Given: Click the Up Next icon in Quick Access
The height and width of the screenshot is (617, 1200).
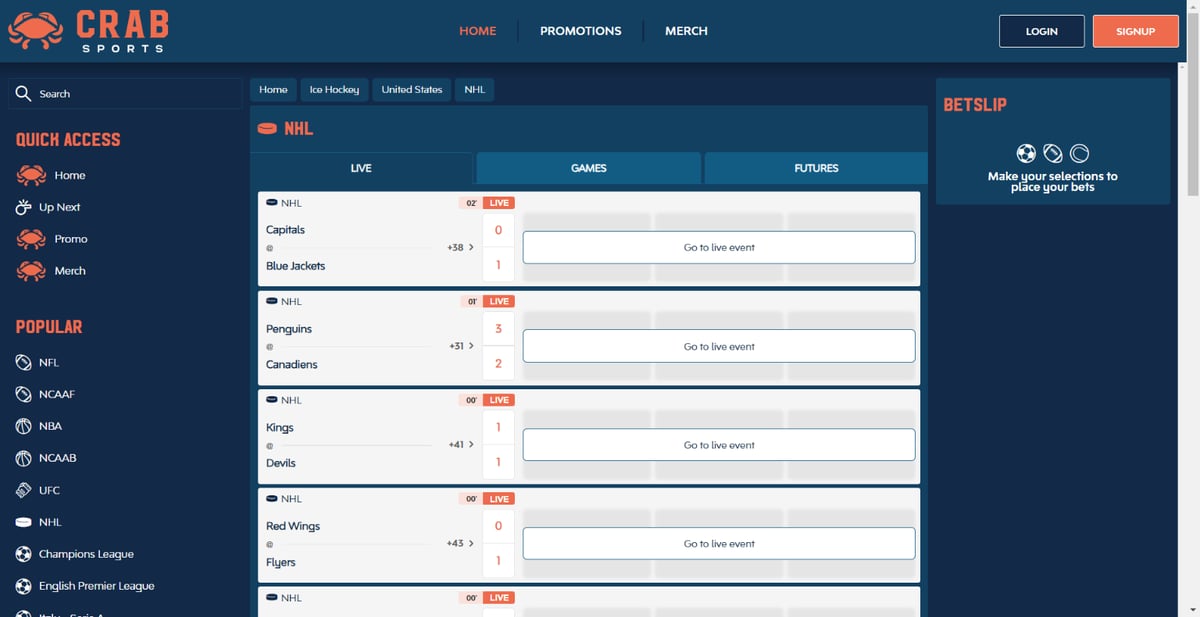Looking at the screenshot, I should coord(25,207).
